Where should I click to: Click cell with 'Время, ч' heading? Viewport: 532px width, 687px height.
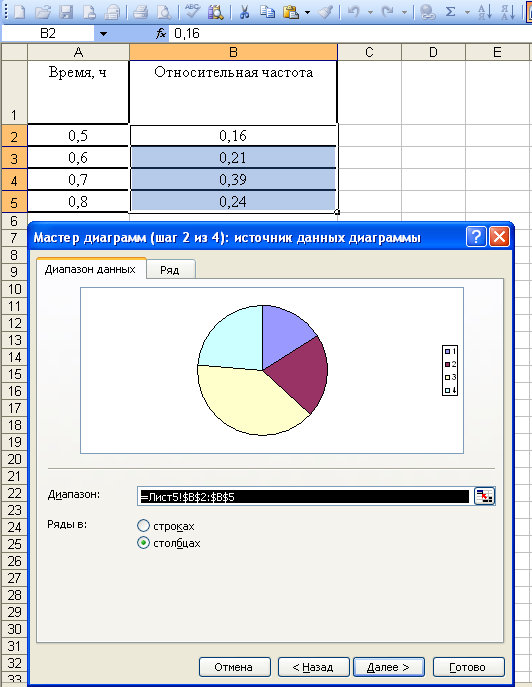[78, 92]
